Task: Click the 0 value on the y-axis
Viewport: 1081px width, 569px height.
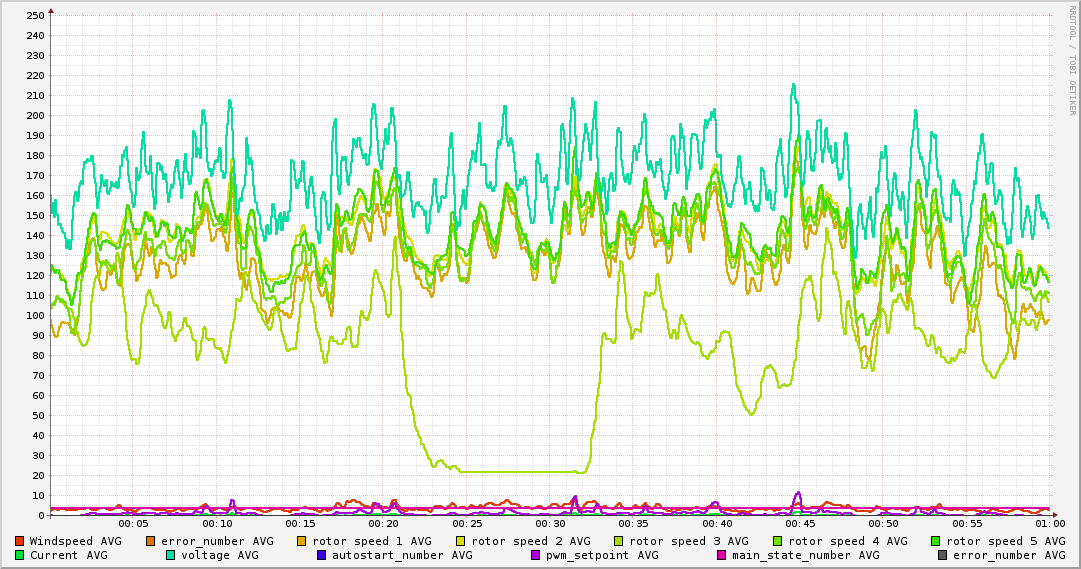Action: 42,515
